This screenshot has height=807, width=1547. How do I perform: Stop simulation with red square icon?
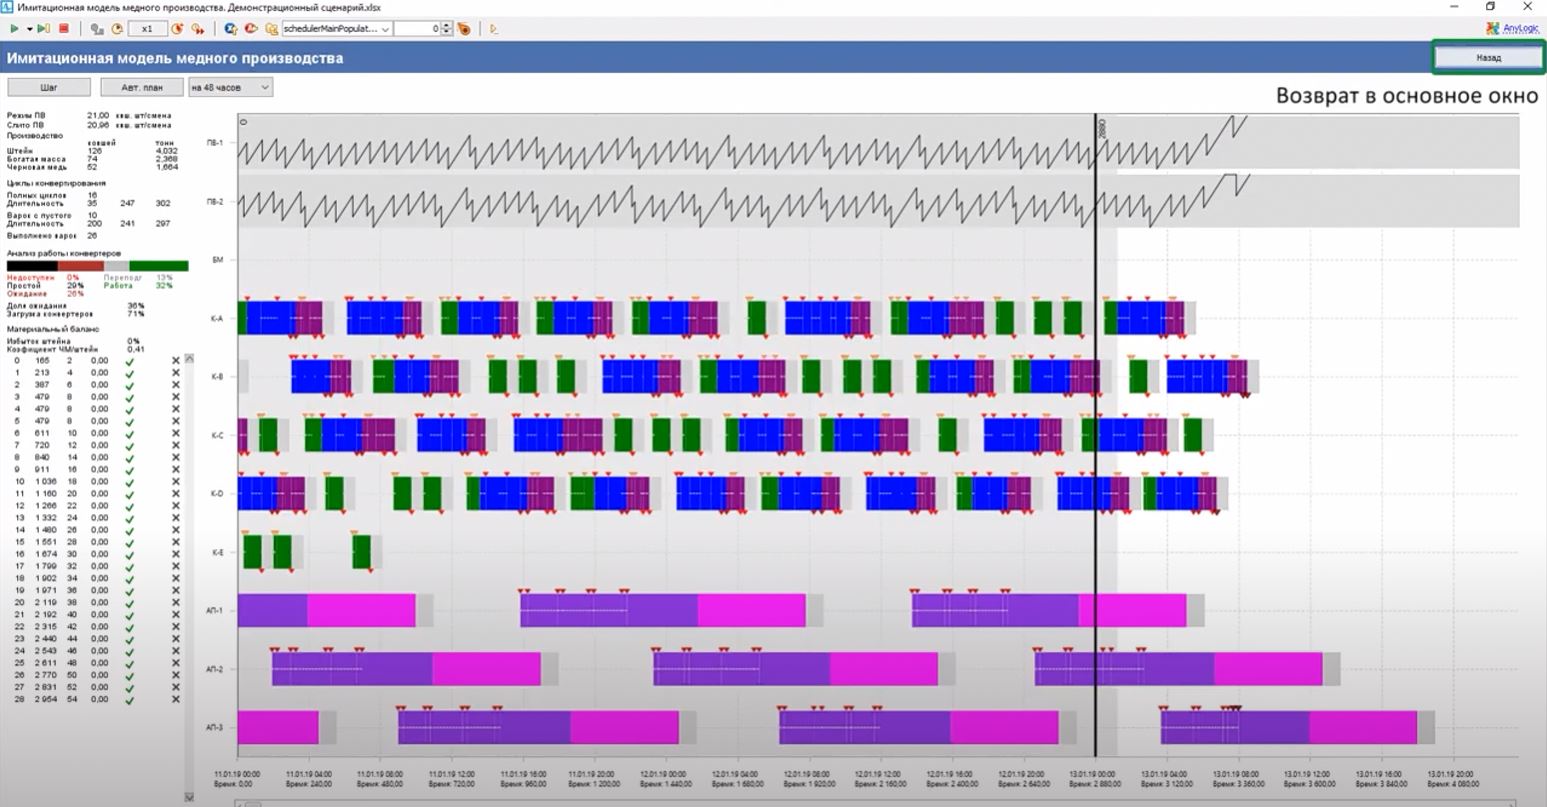click(x=64, y=29)
